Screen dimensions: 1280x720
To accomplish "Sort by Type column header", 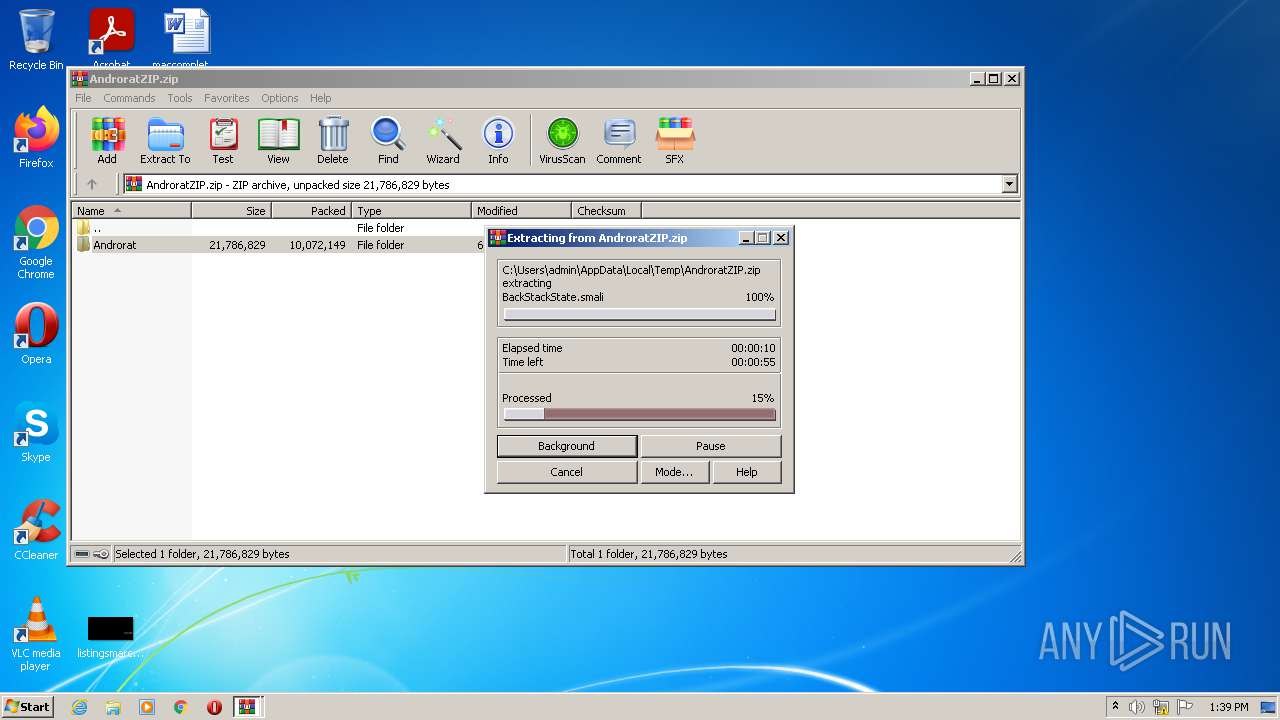I will [x=411, y=211].
